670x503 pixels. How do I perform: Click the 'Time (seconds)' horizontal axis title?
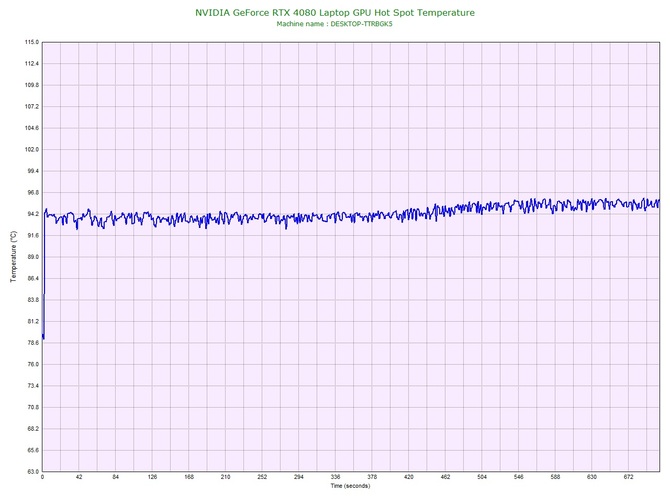[350, 486]
